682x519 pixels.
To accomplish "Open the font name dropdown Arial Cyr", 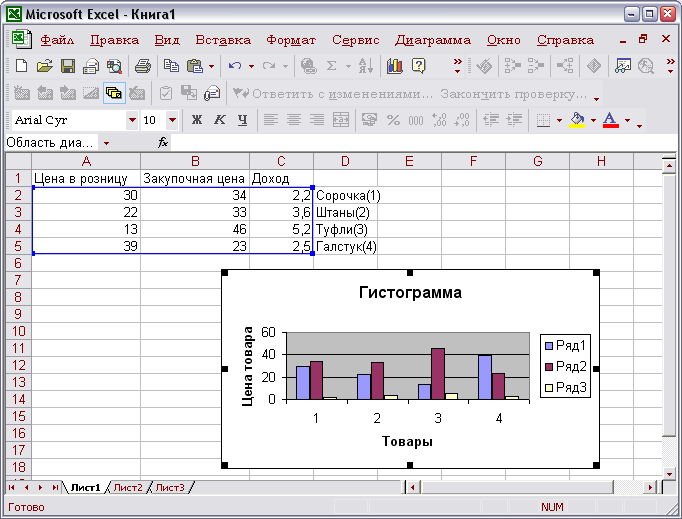I will (x=132, y=120).
